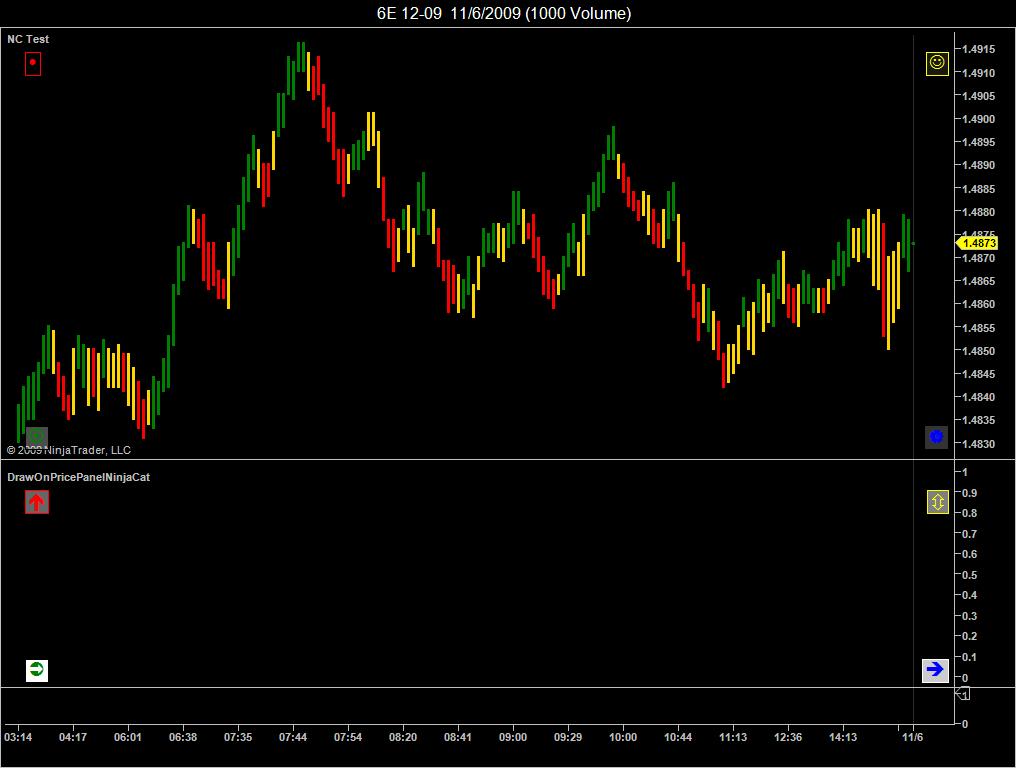This screenshot has width=1016, height=768.
Task: Click the 1.4850 price axis label
Action: point(978,351)
